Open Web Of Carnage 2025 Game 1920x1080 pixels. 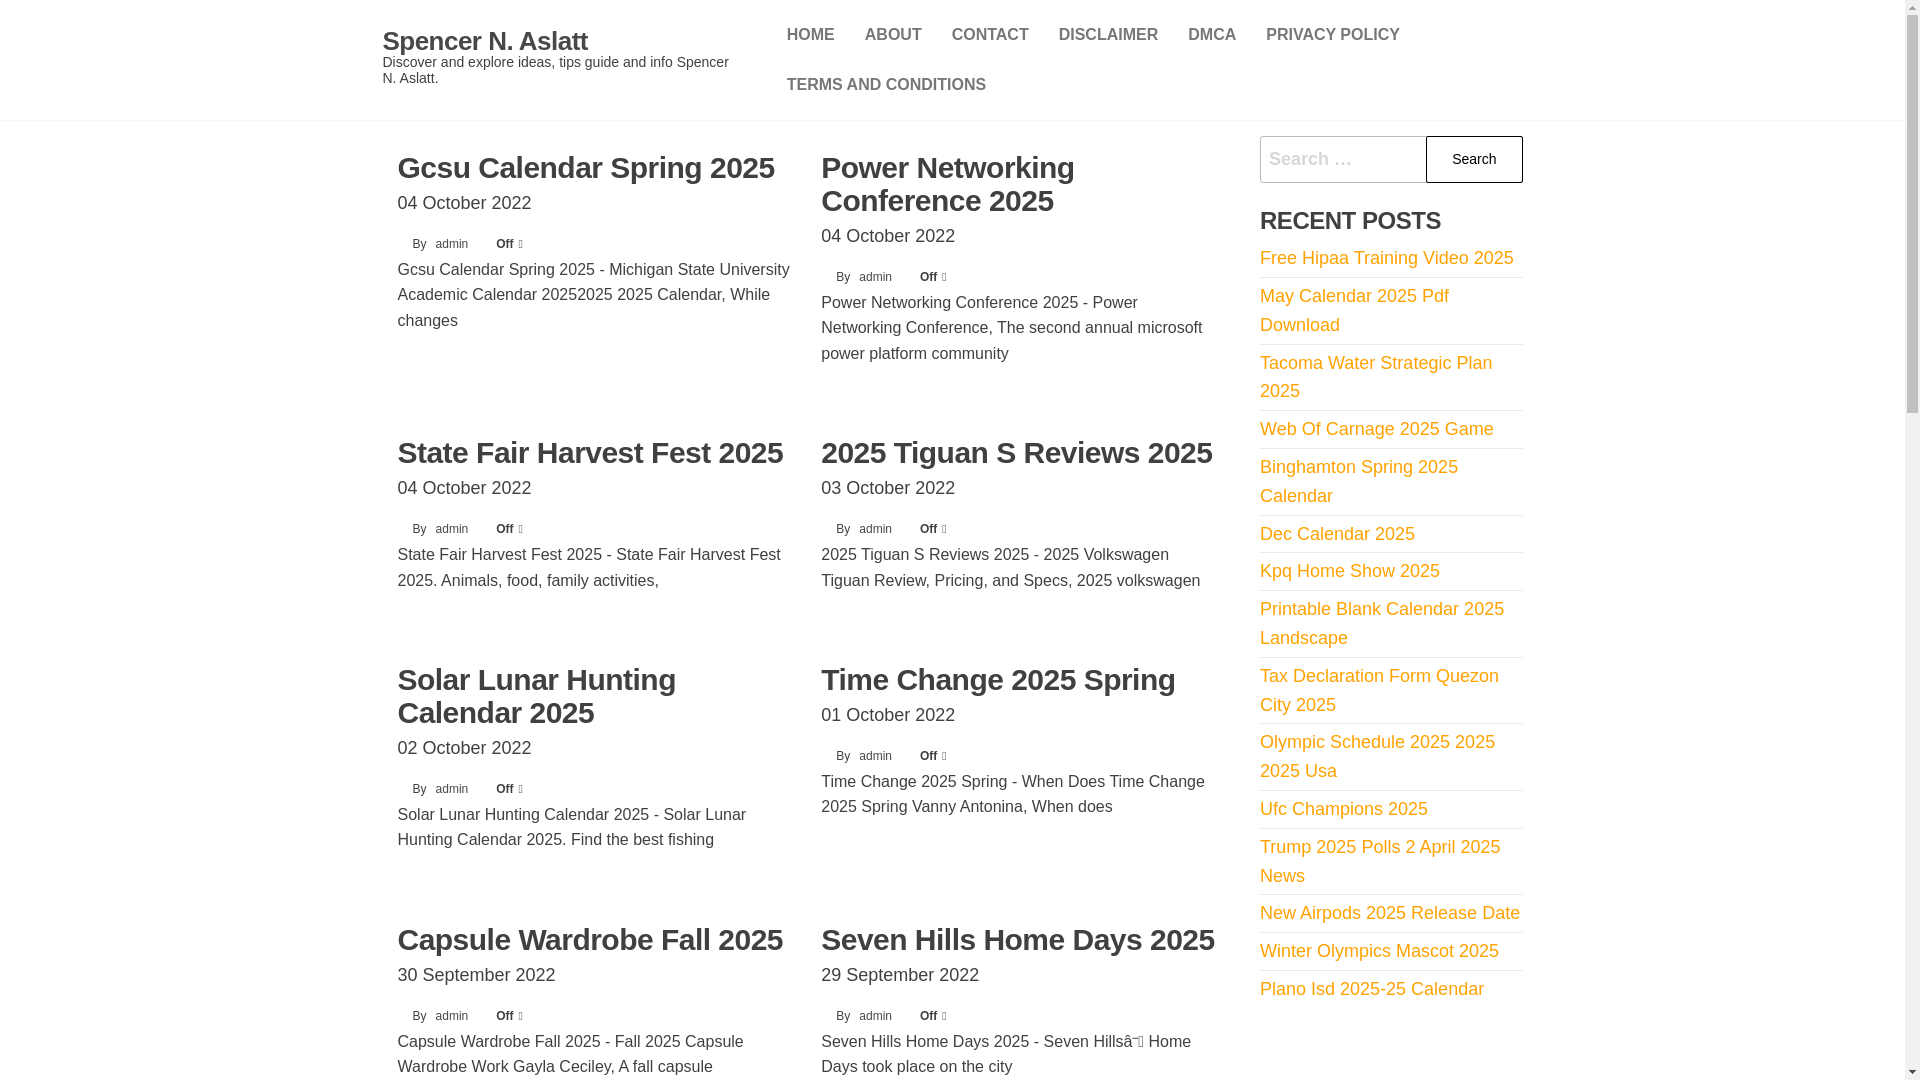click(1376, 429)
